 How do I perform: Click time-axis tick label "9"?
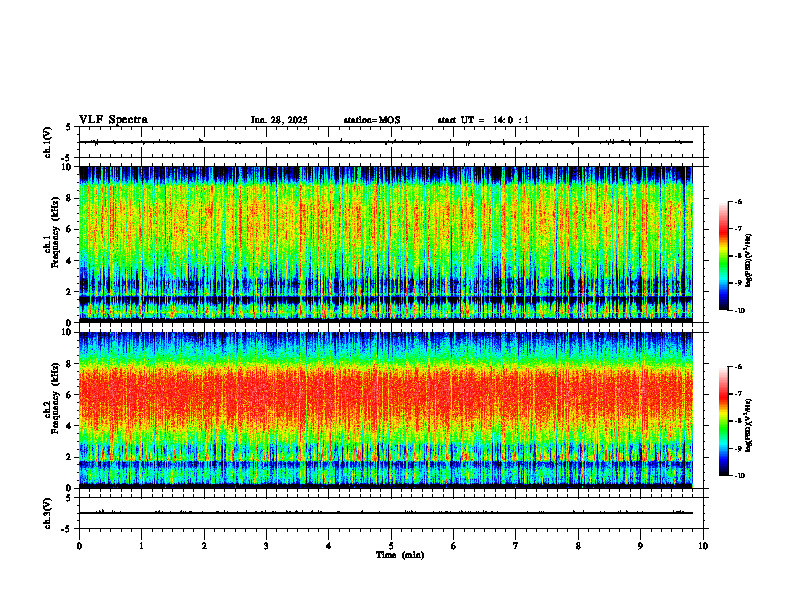[640, 546]
